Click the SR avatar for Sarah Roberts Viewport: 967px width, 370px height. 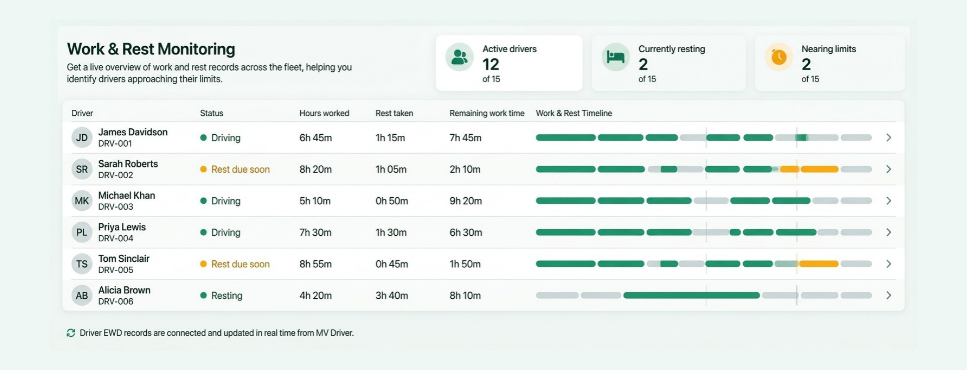coord(82,169)
